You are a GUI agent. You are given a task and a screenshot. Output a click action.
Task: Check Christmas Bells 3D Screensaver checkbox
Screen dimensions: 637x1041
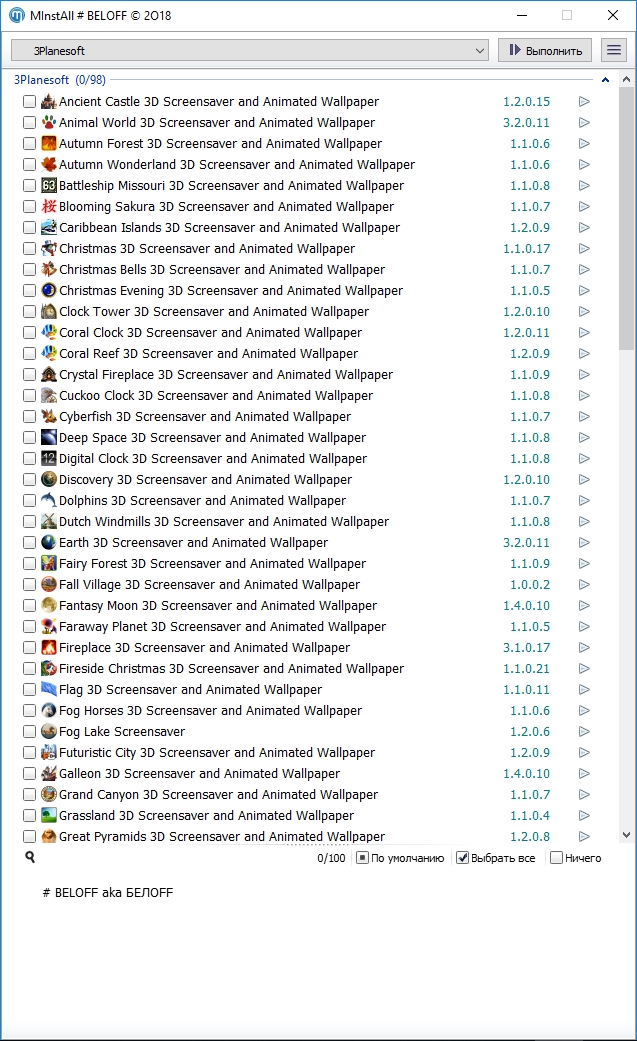(29, 270)
